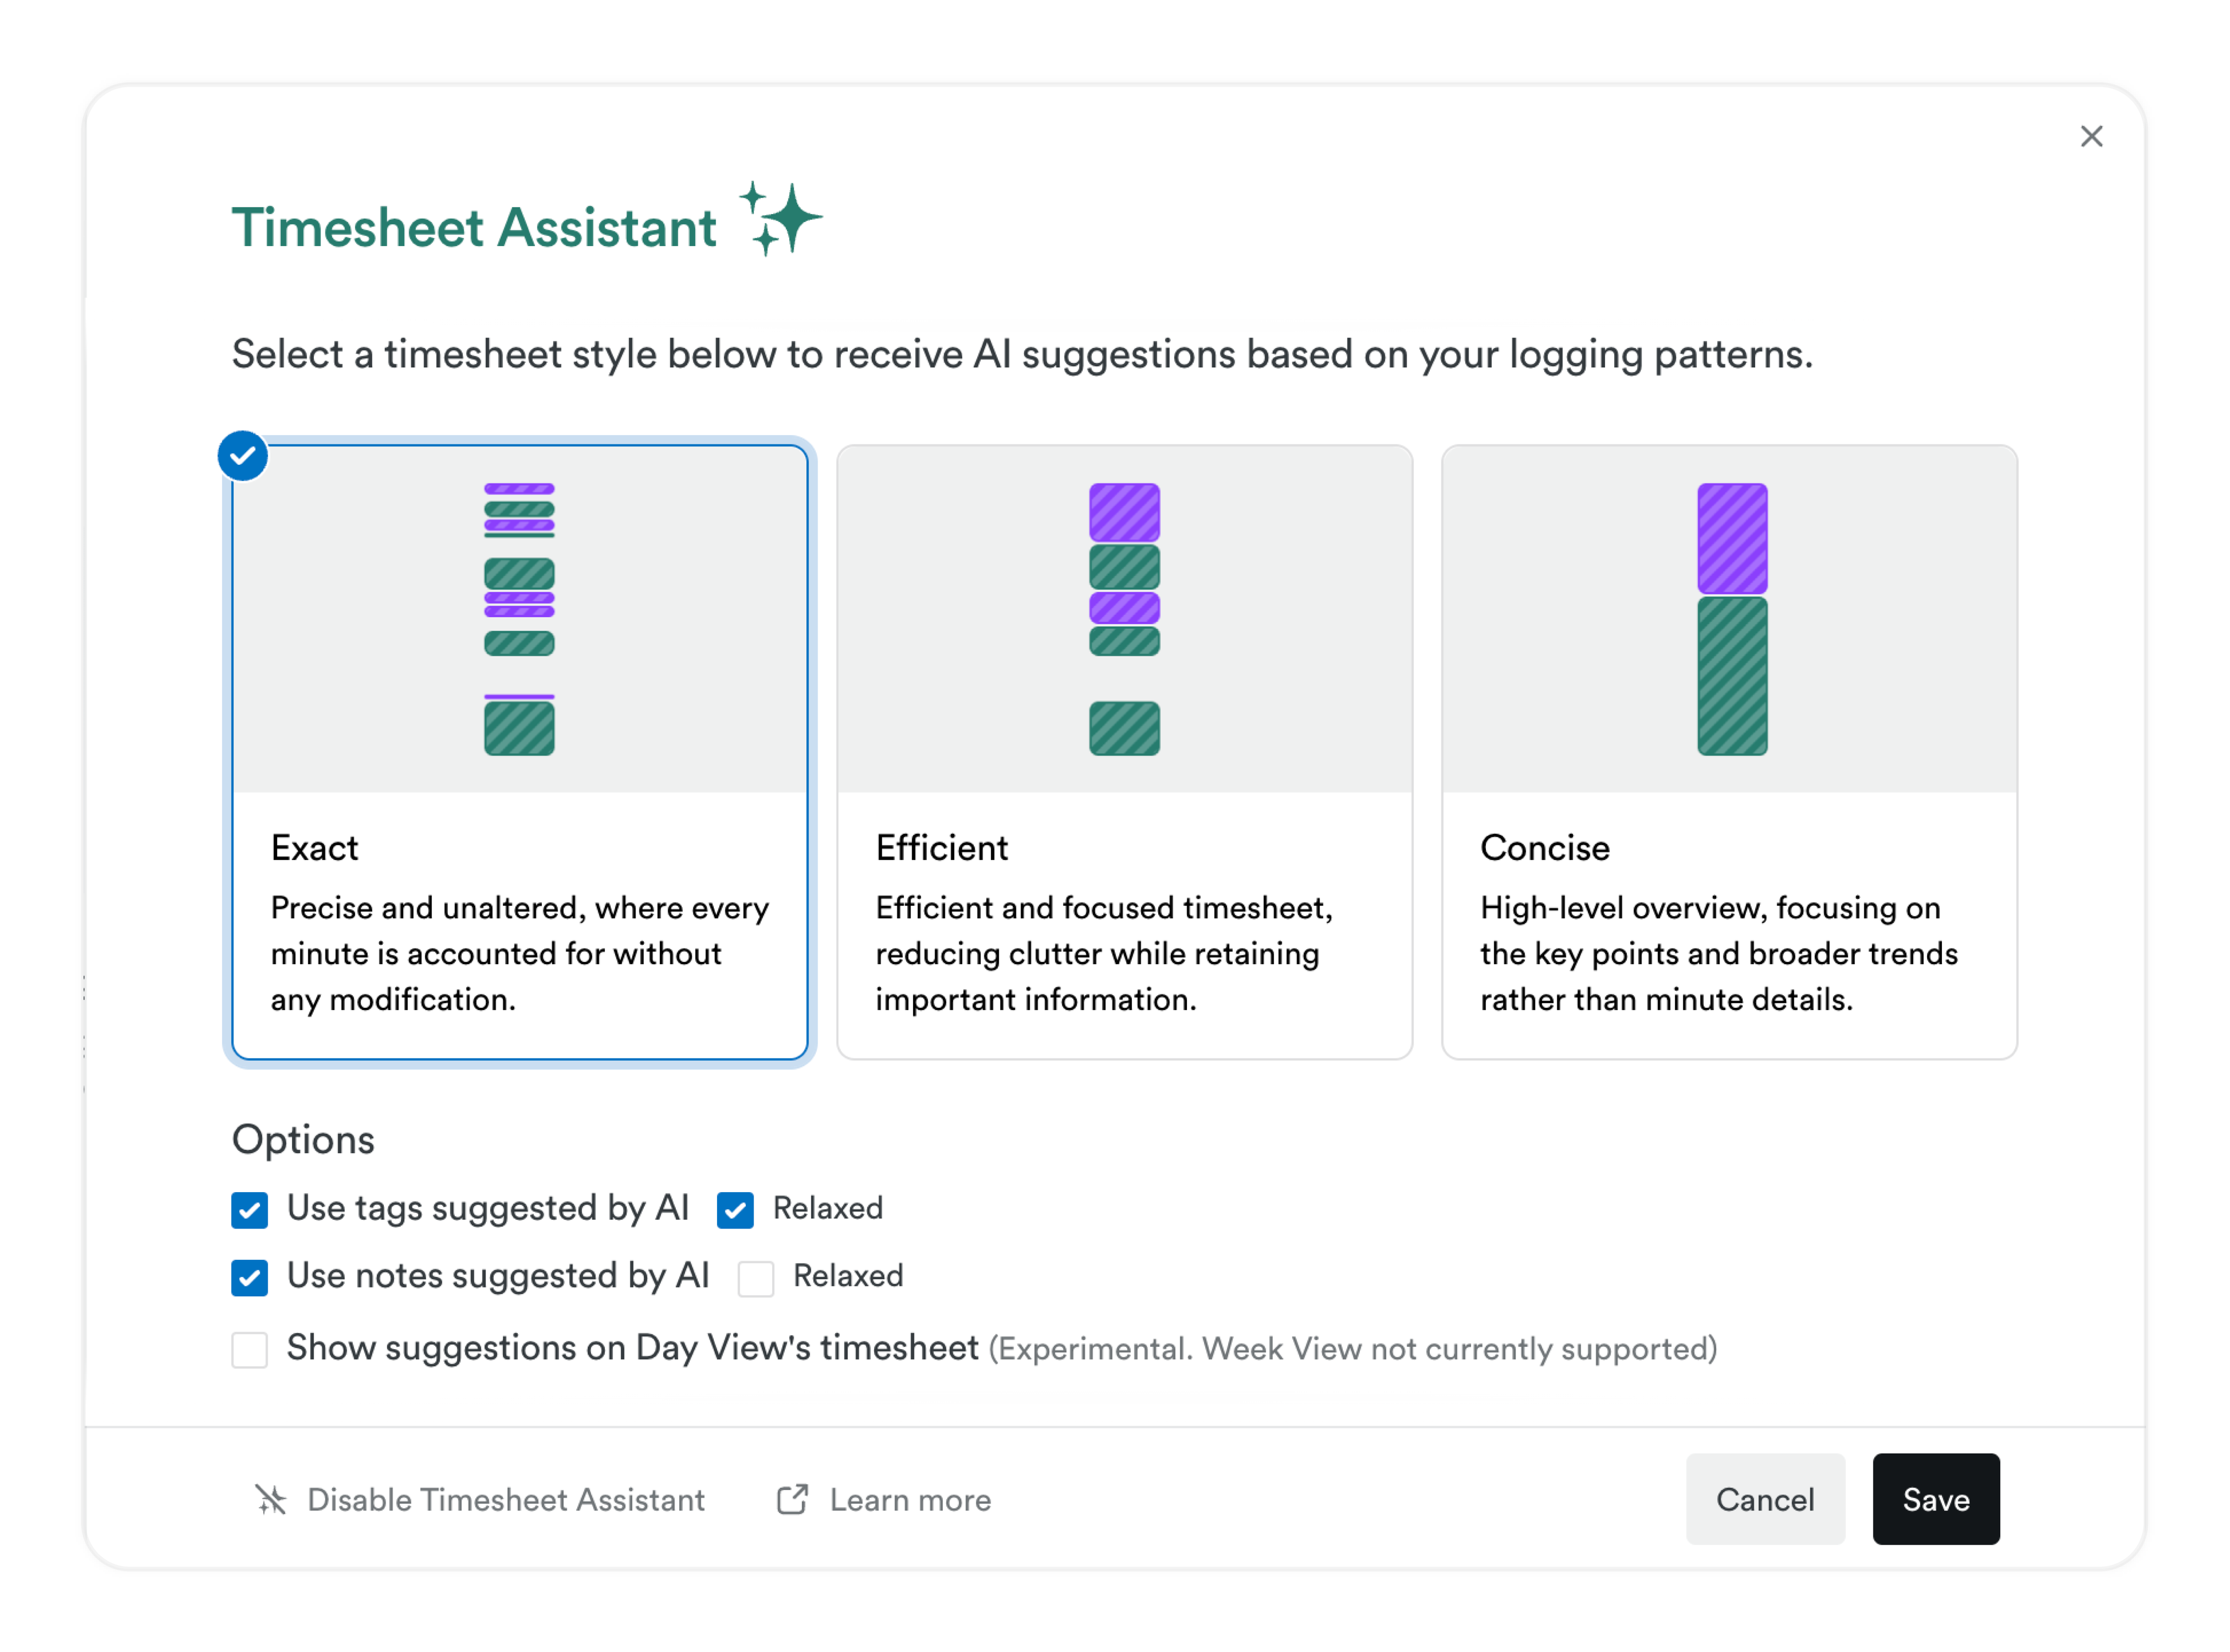Enable Show suggestions on Day View's timesheet

[250, 1350]
